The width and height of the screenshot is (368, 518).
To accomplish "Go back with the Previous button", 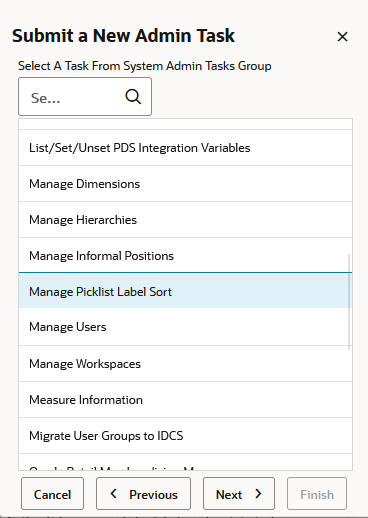I will [143, 494].
